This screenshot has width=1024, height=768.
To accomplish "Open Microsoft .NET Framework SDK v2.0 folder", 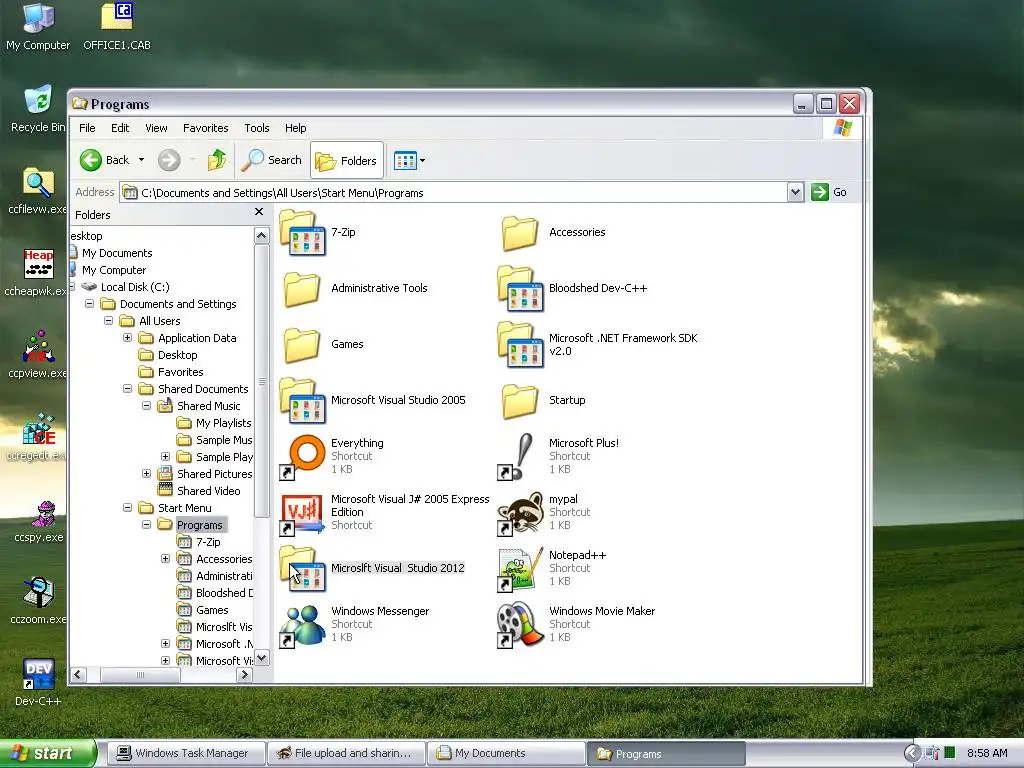I will (520, 344).
